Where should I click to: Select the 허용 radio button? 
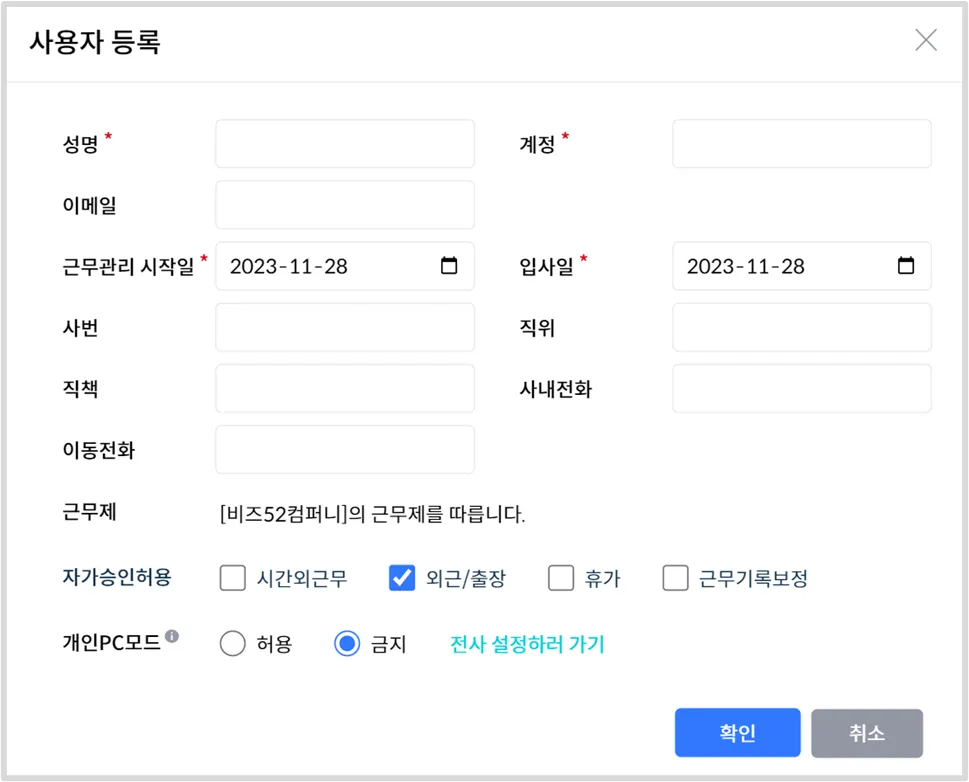[x=232, y=644]
